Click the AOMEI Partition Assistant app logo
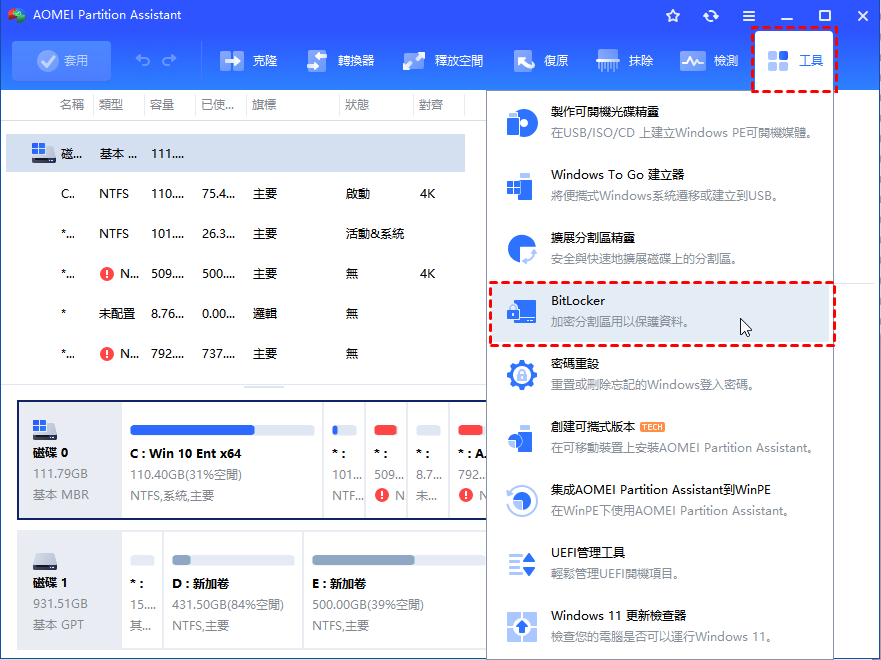881x660 pixels. (x=16, y=15)
